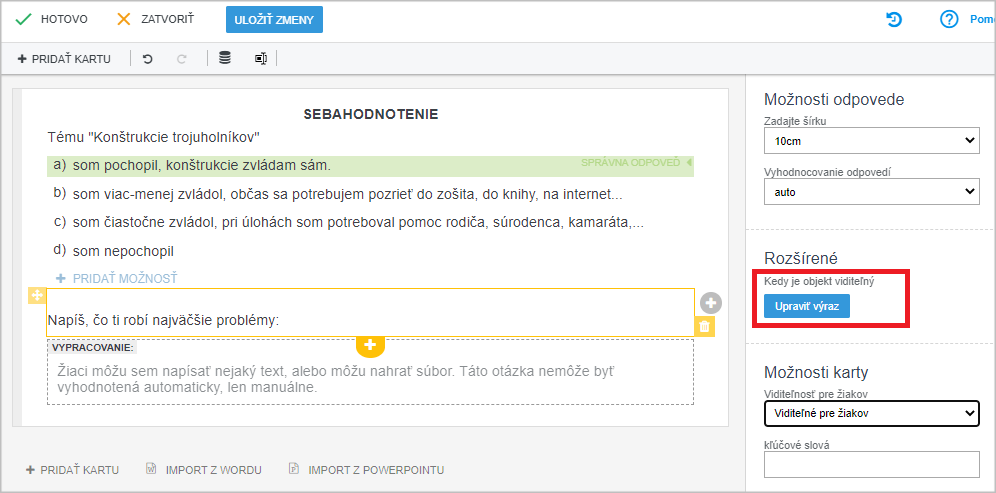Open Viditeľné pre žiakov dropdown
The image size is (996, 493).
click(872, 414)
